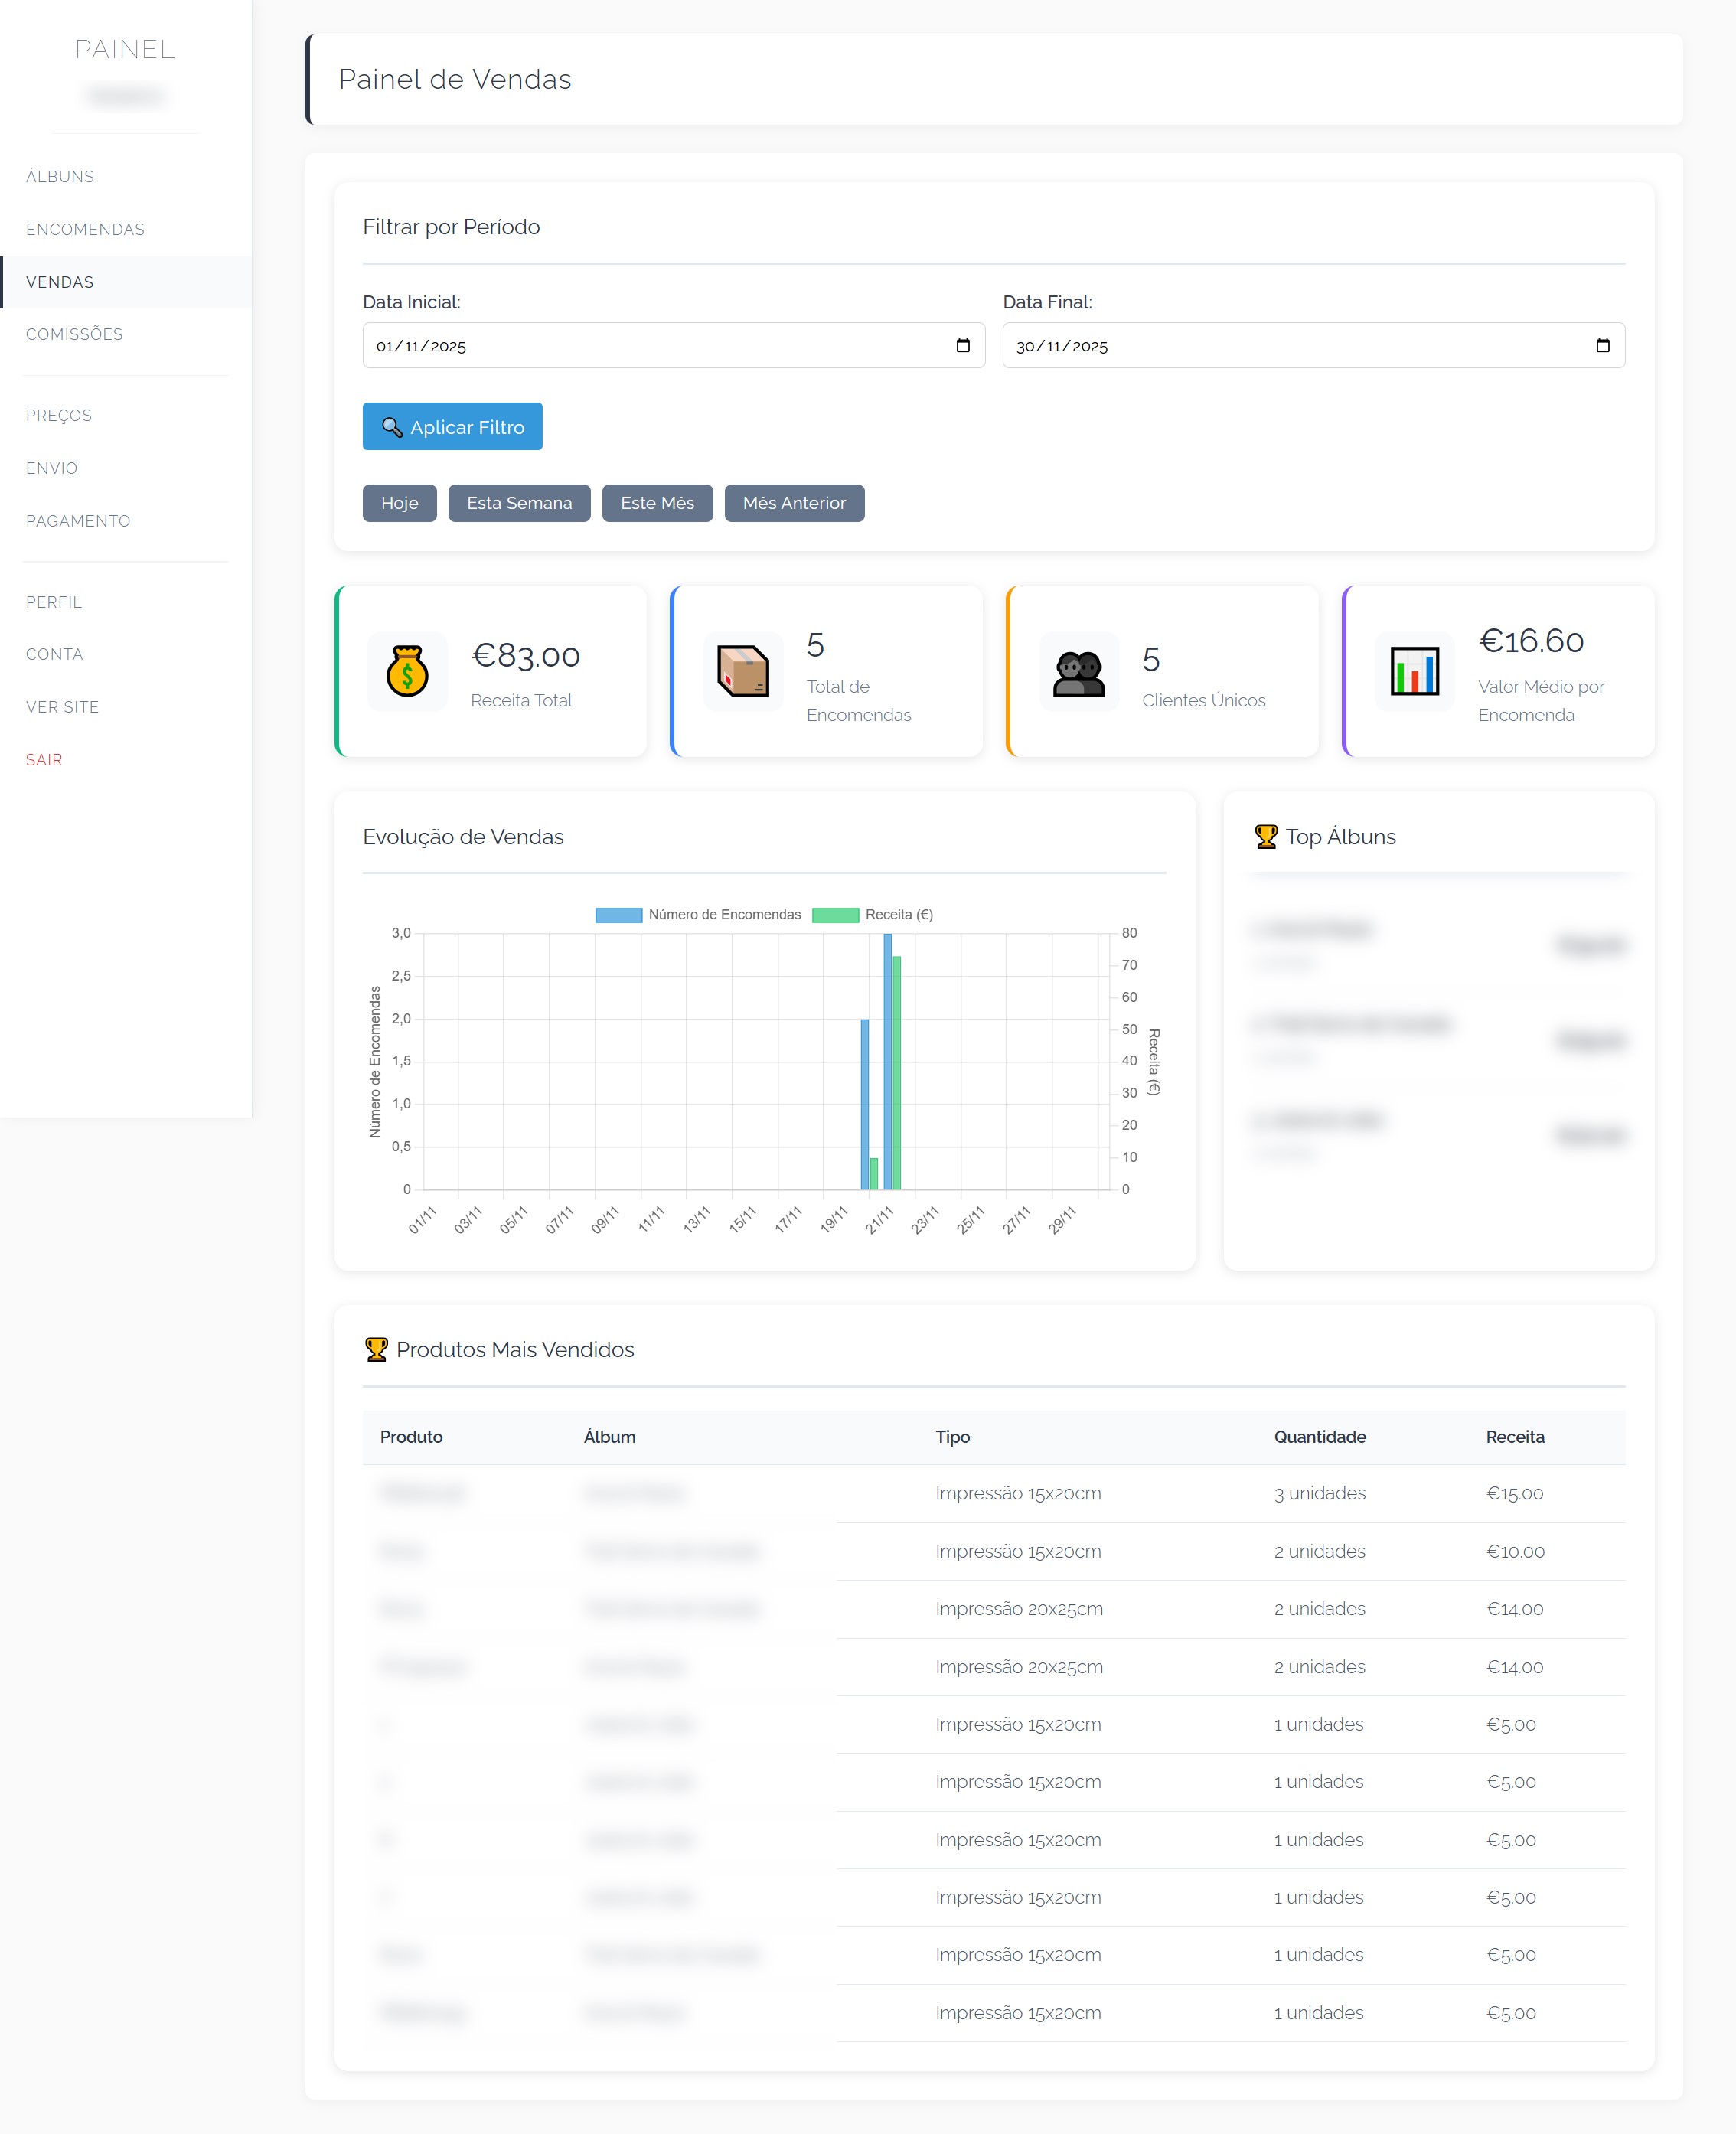The width and height of the screenshot is (1736, 2134).
Task: Click the money bag icon on Receita Total card
Action: point(408,671)
